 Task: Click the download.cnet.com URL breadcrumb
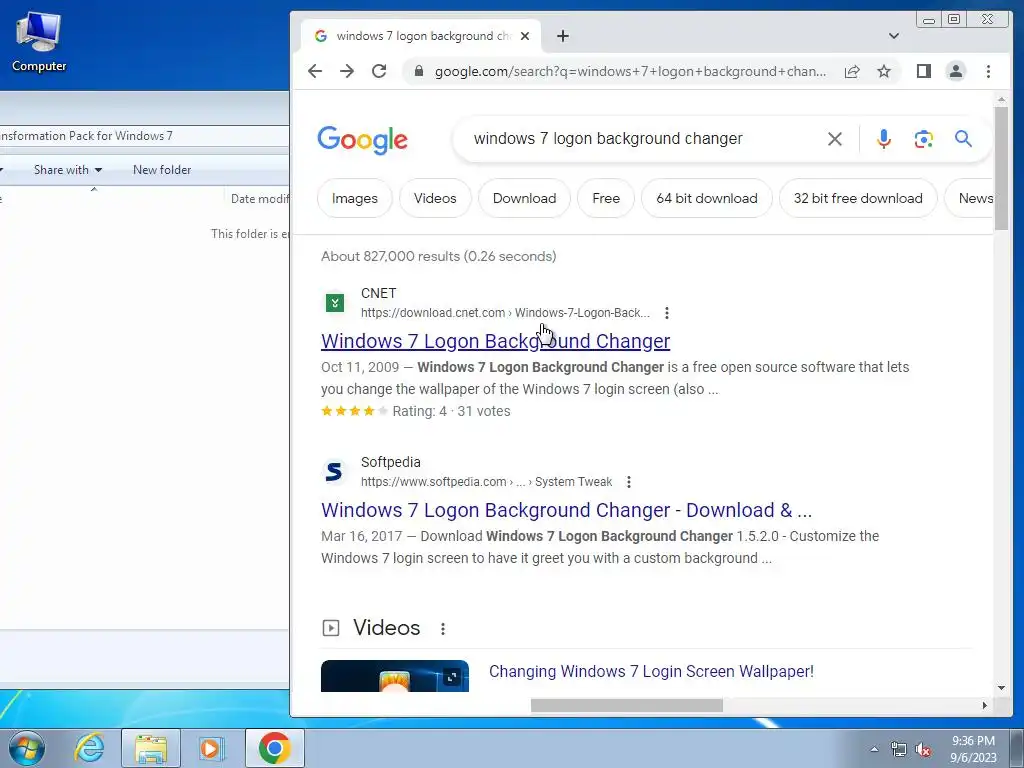[505, 313]
